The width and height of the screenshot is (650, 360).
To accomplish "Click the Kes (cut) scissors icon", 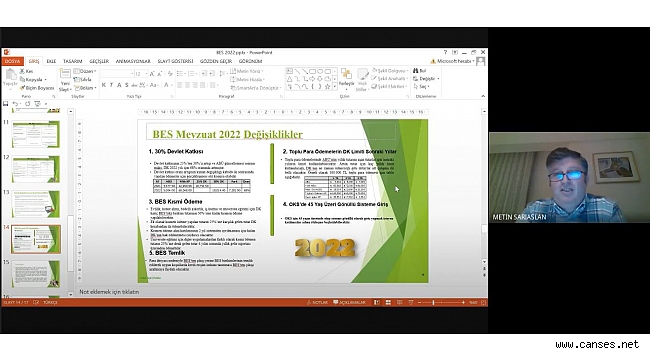I will pos(22,71).
